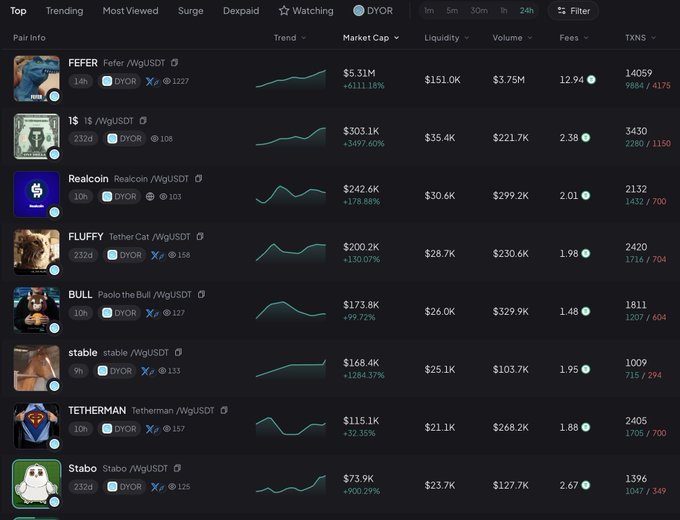This screenshot has width=680, height=520.
Task: Select the 1m timeframe toggle
Action: [429, 10]
